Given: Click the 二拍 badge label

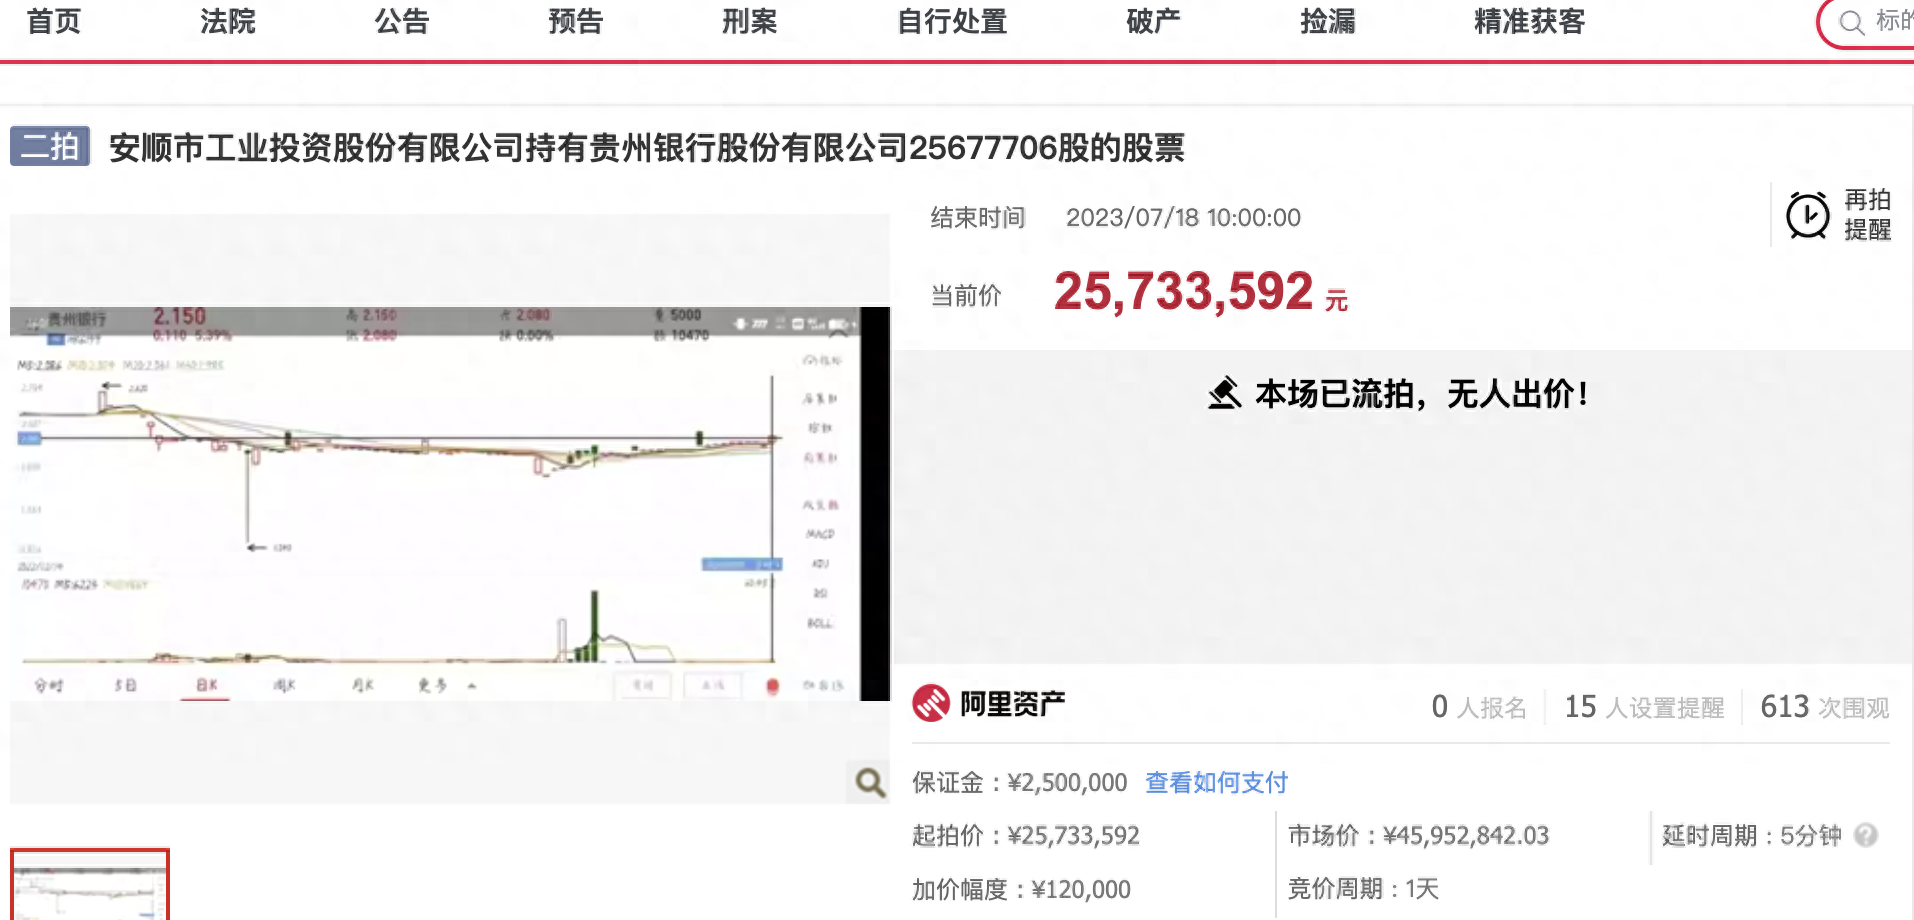Looking at the screenshot, I should click(50, 147).
